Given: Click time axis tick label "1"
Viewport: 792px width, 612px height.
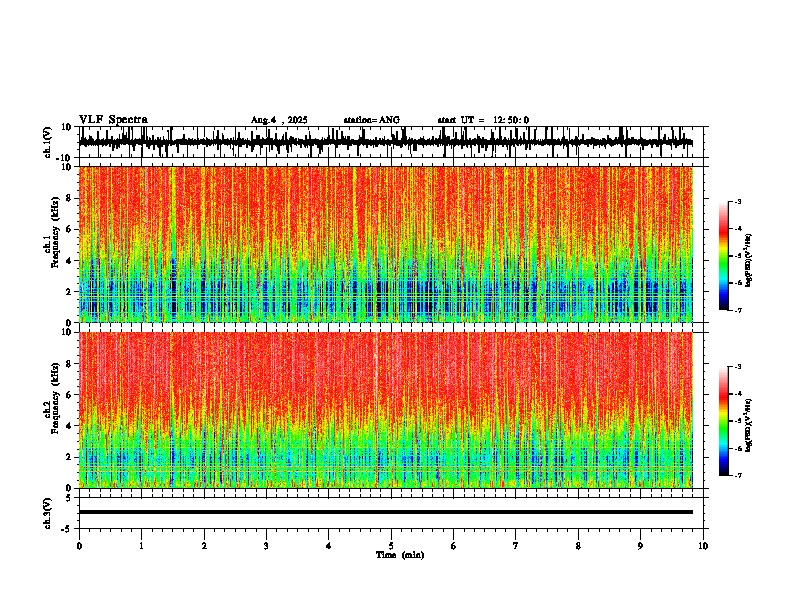Looking at the screenshot, I should (141, 546).
